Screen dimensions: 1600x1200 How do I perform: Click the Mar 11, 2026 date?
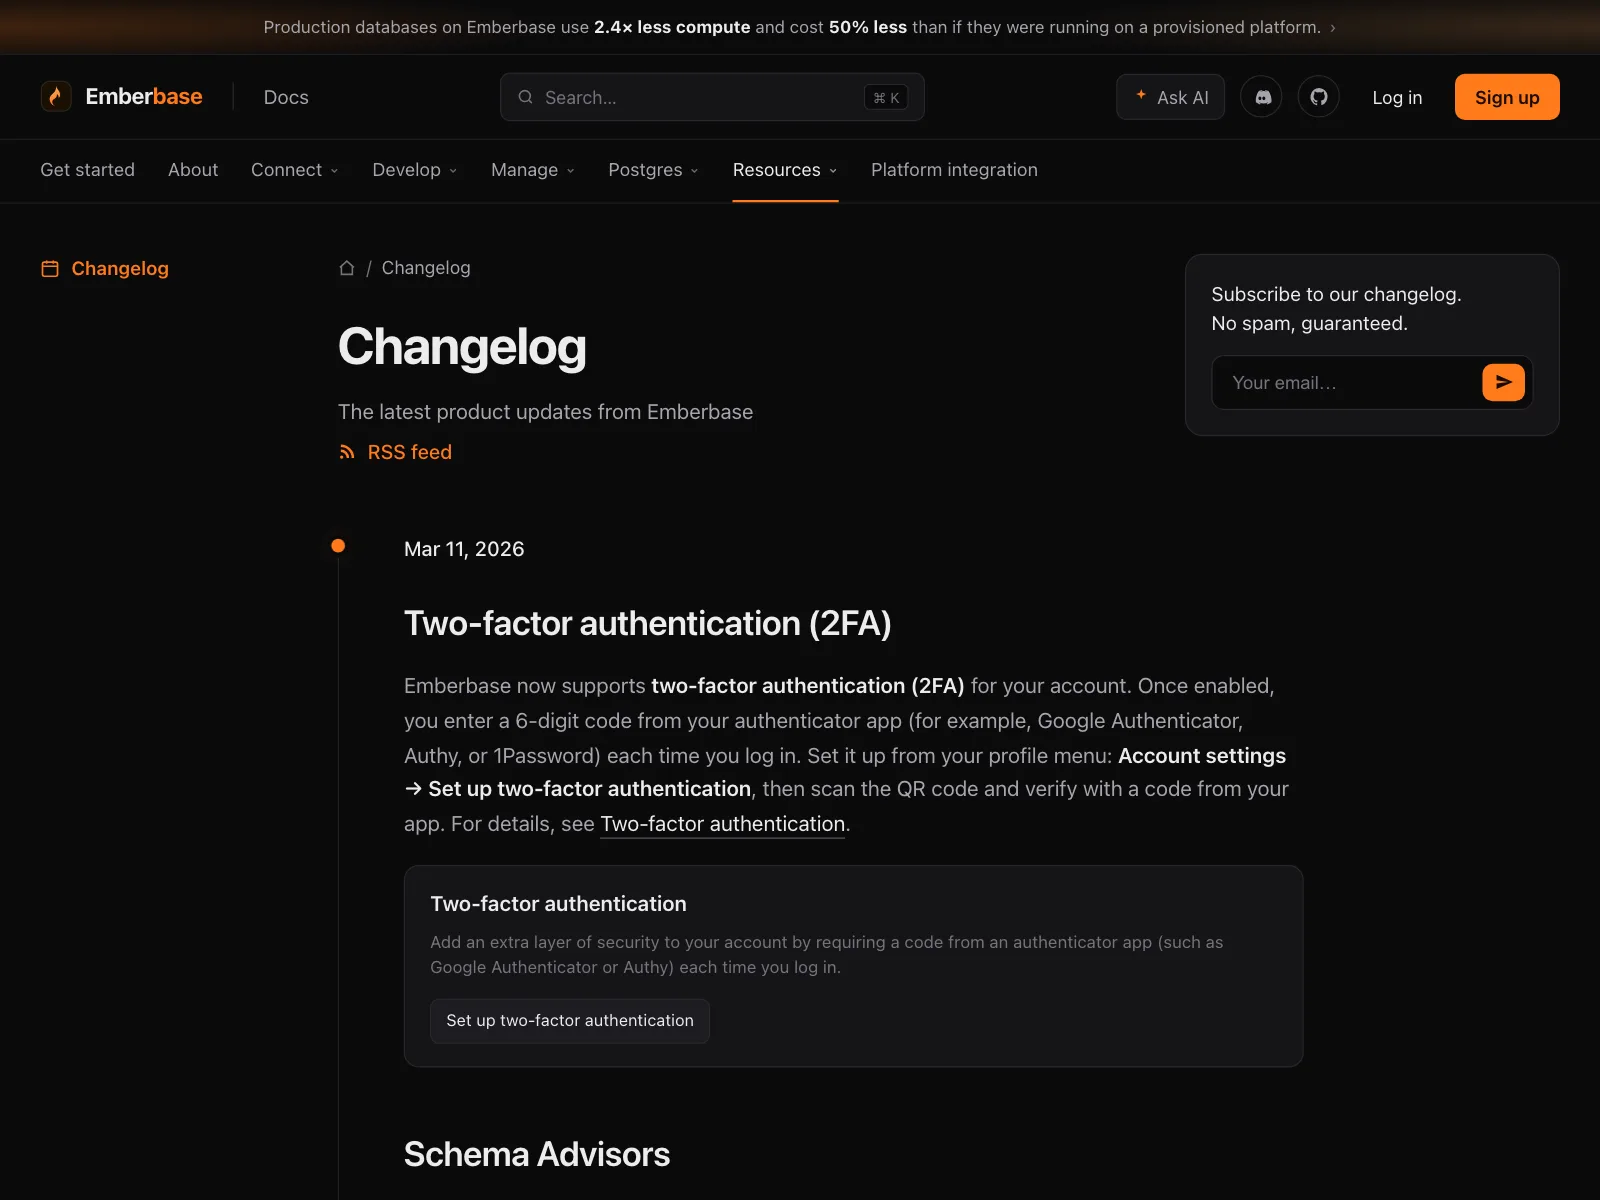pos(464,549)
